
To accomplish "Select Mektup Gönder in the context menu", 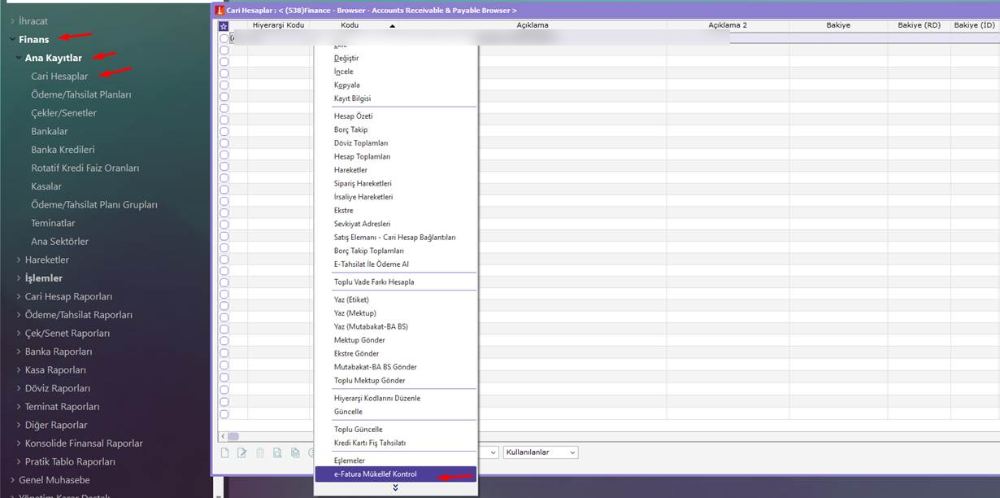I will (359, 340).
